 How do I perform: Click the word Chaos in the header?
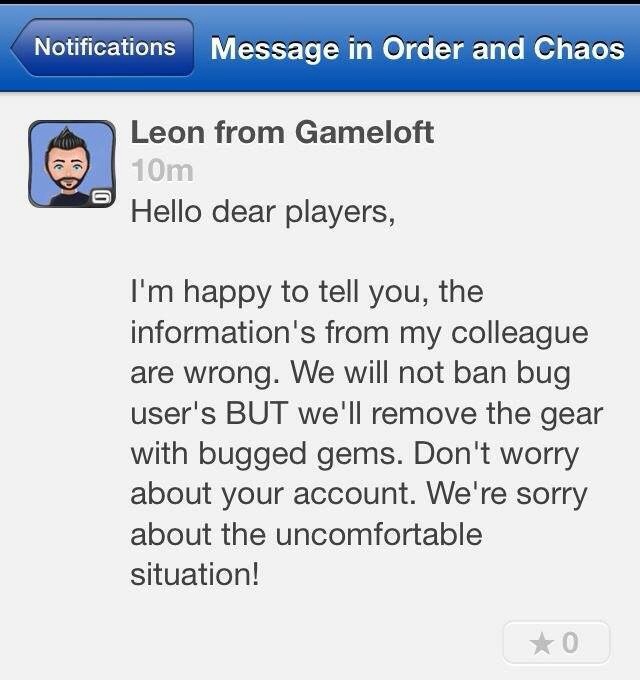tap(579, 48)
